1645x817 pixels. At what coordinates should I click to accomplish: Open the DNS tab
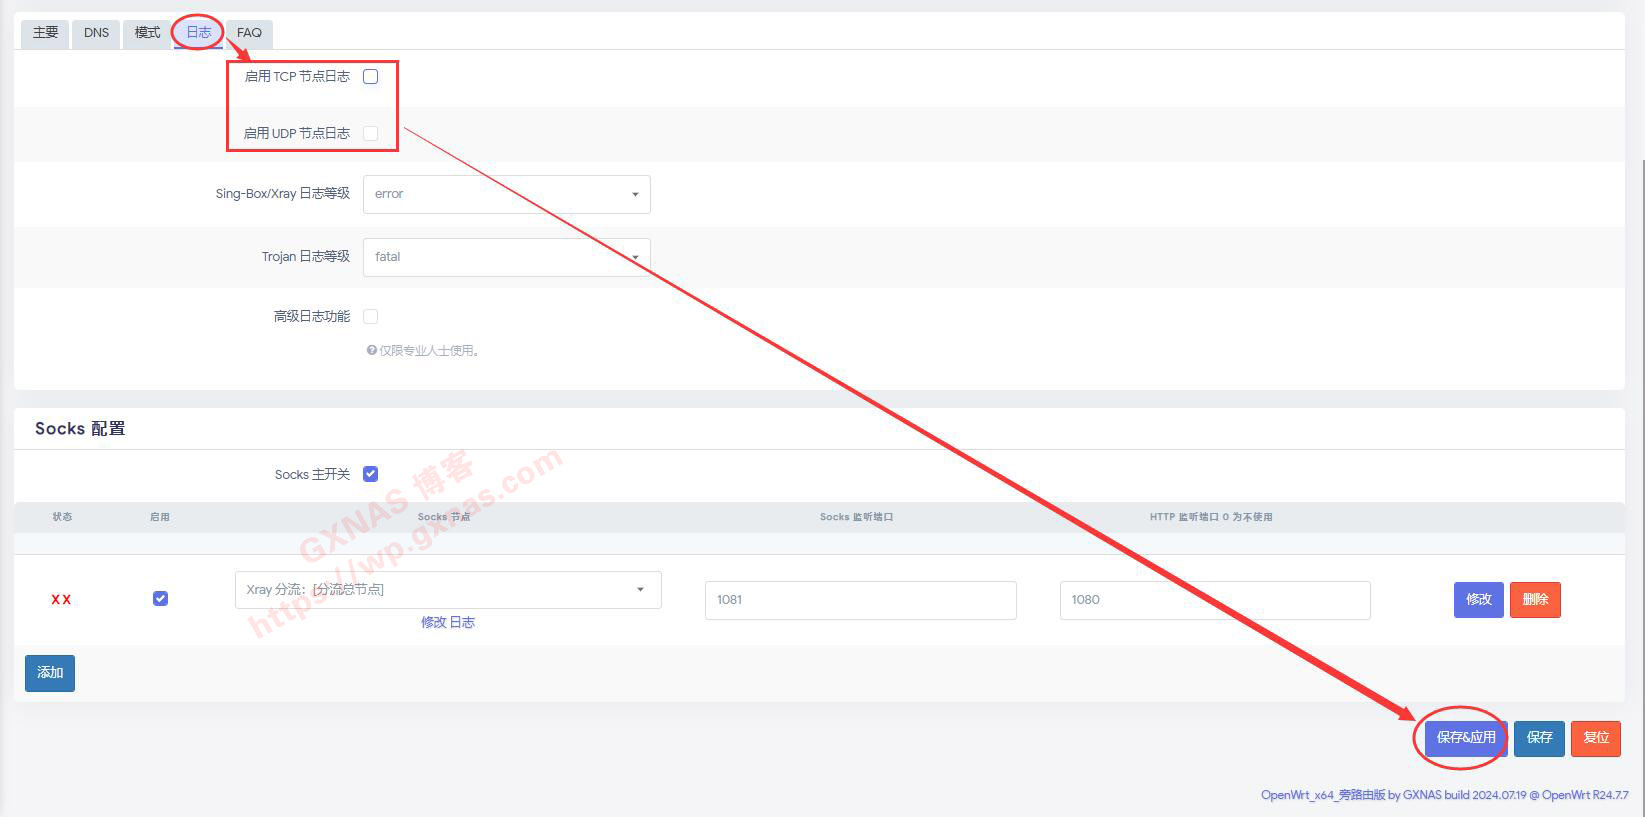[96, 33]
